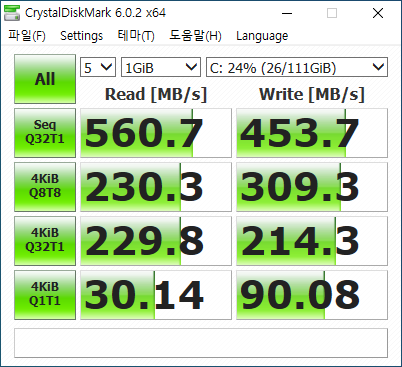The height and width of the screenshot is (367, 402).
Task: Open the Settings menu
Action: click(x=81, y=35)
